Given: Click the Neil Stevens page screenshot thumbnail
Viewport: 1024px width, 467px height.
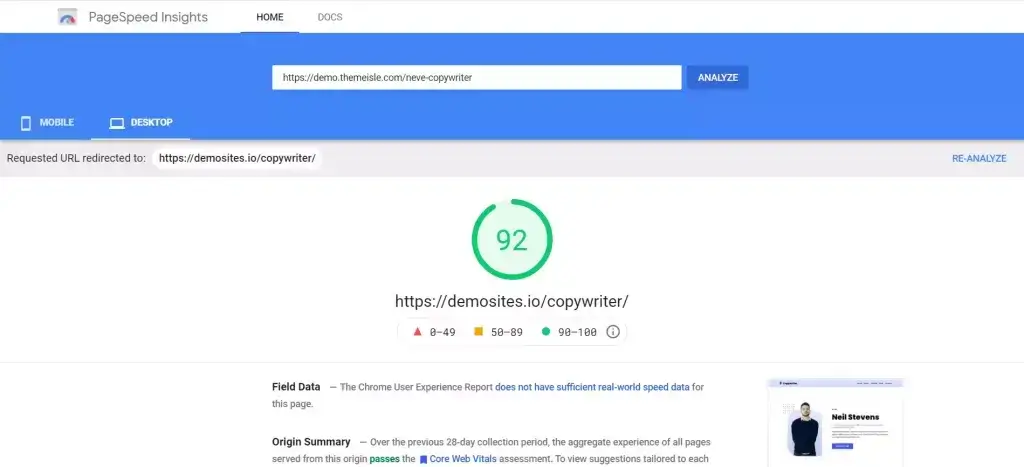Looking at the screenshot, I should (x=835, y=422).
